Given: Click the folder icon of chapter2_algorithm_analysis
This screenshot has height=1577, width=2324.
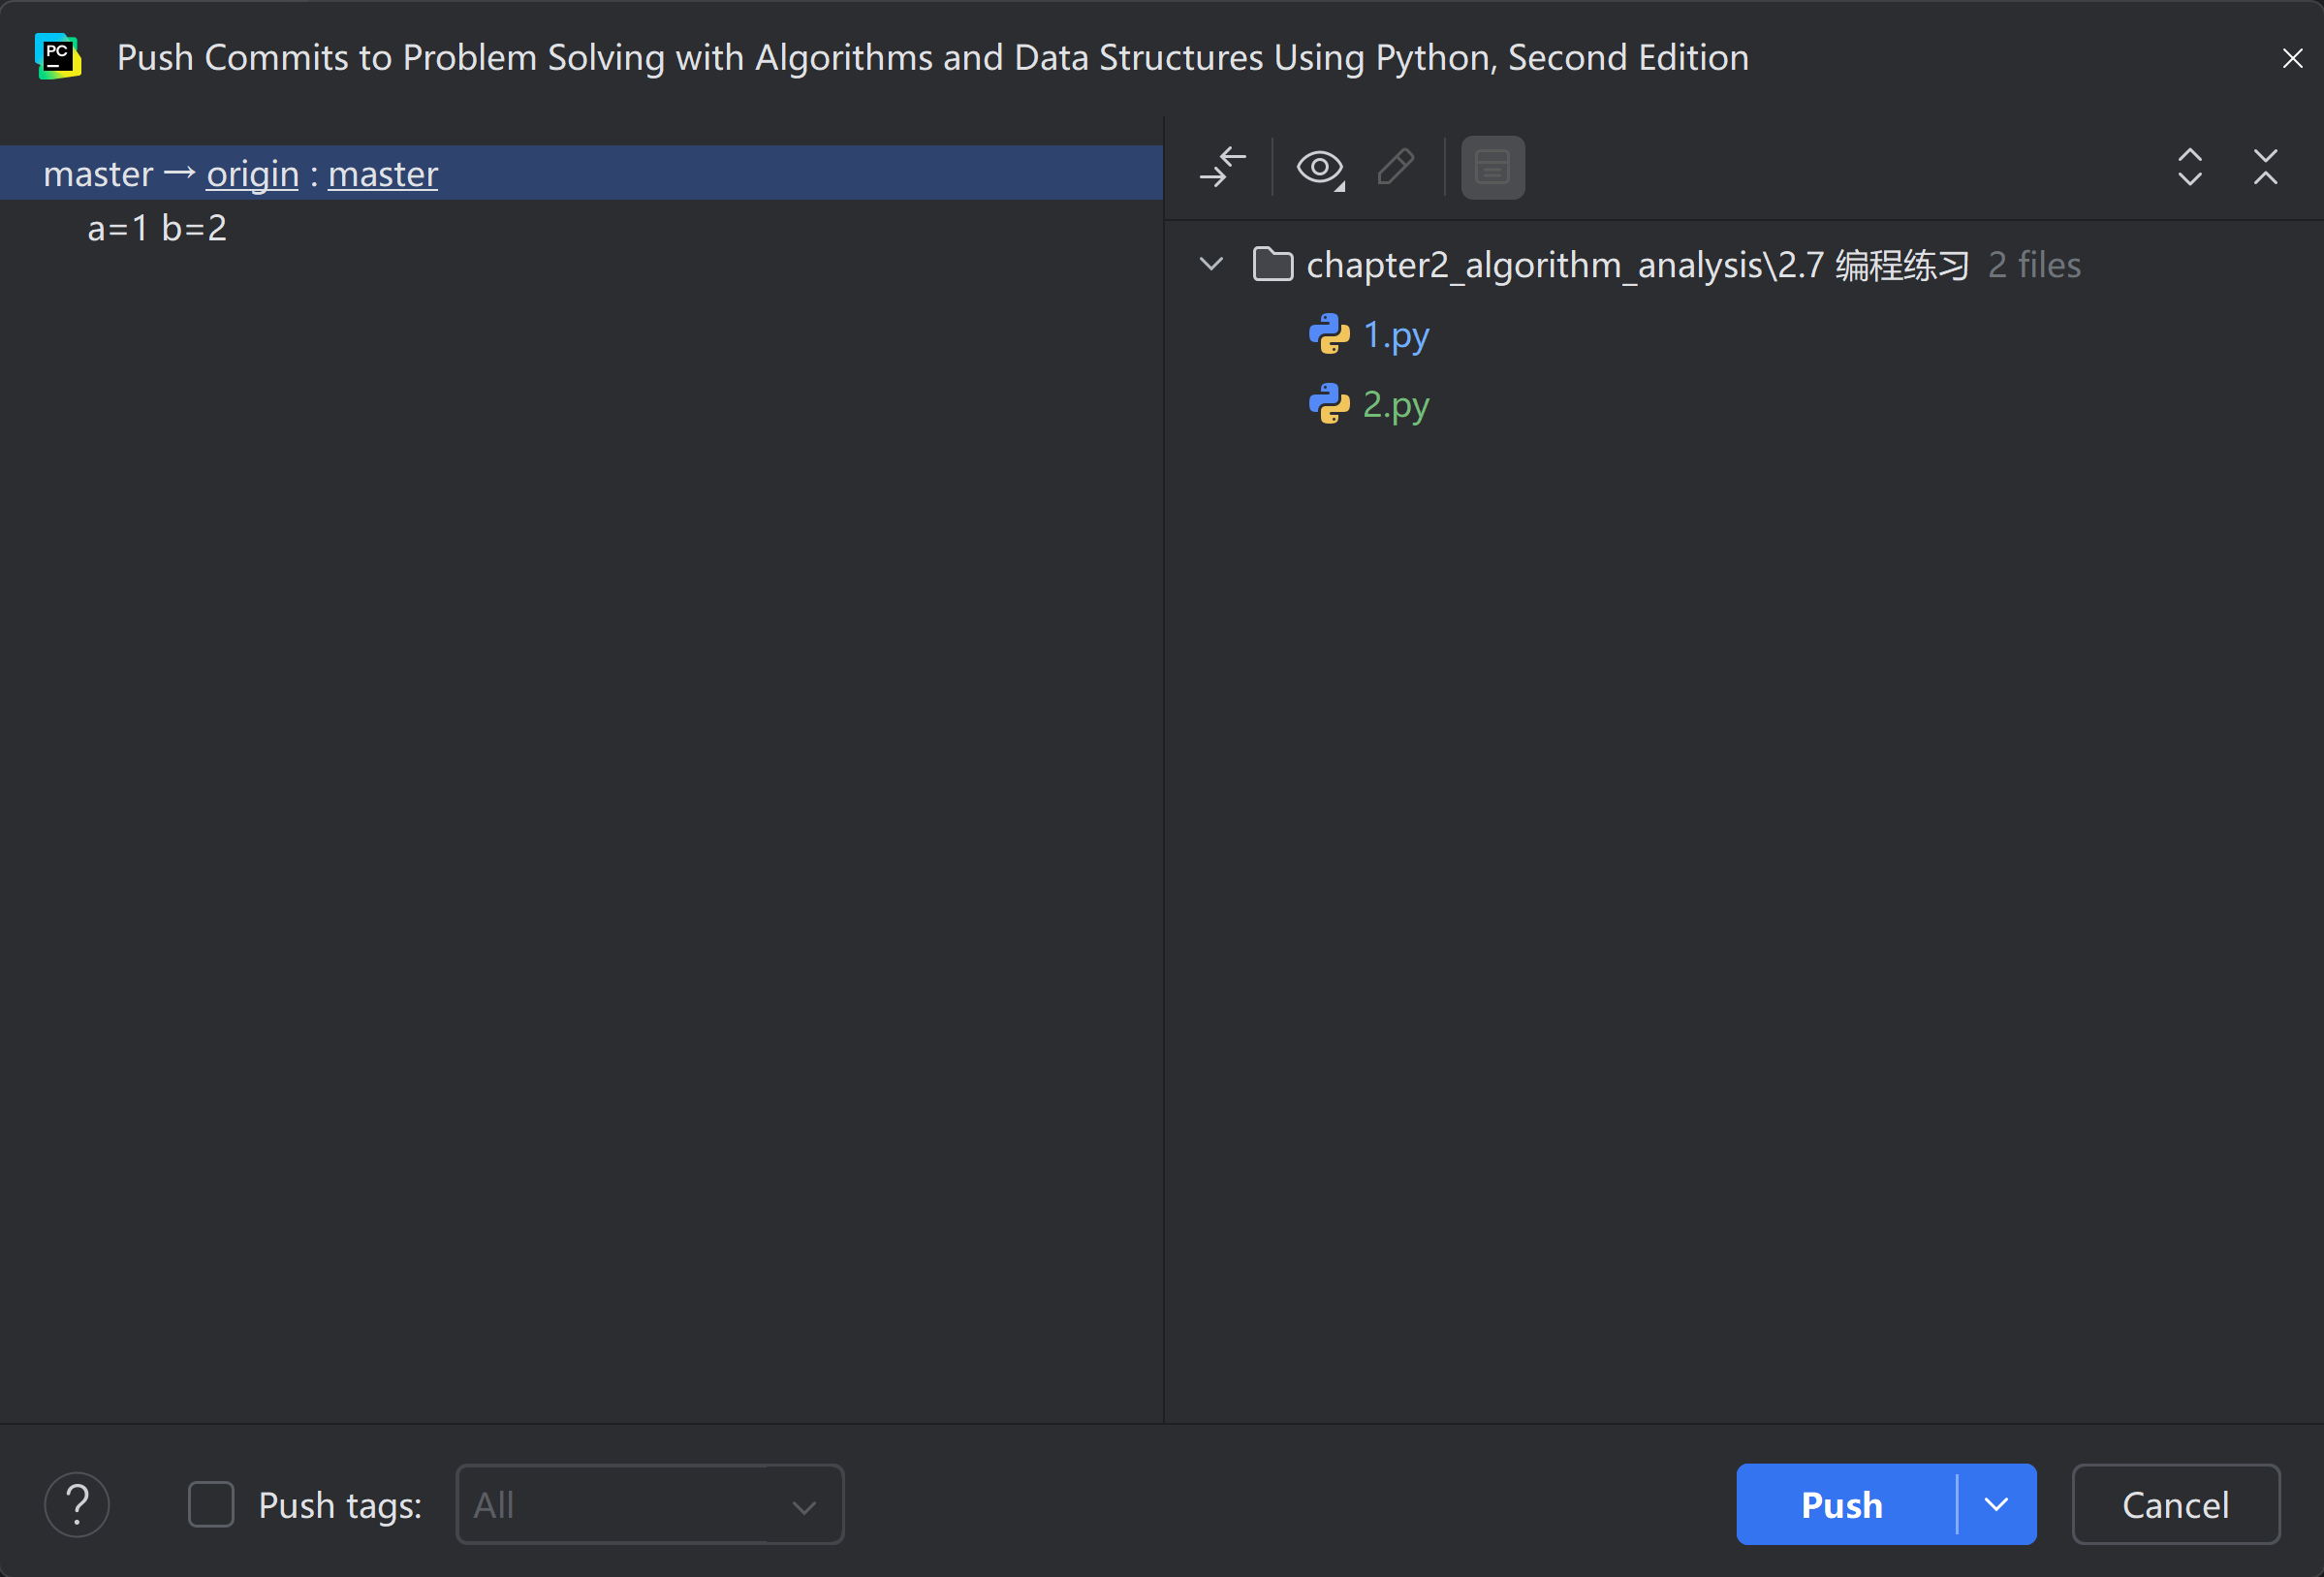Looking at the screenshot, I should [1272, 265].
